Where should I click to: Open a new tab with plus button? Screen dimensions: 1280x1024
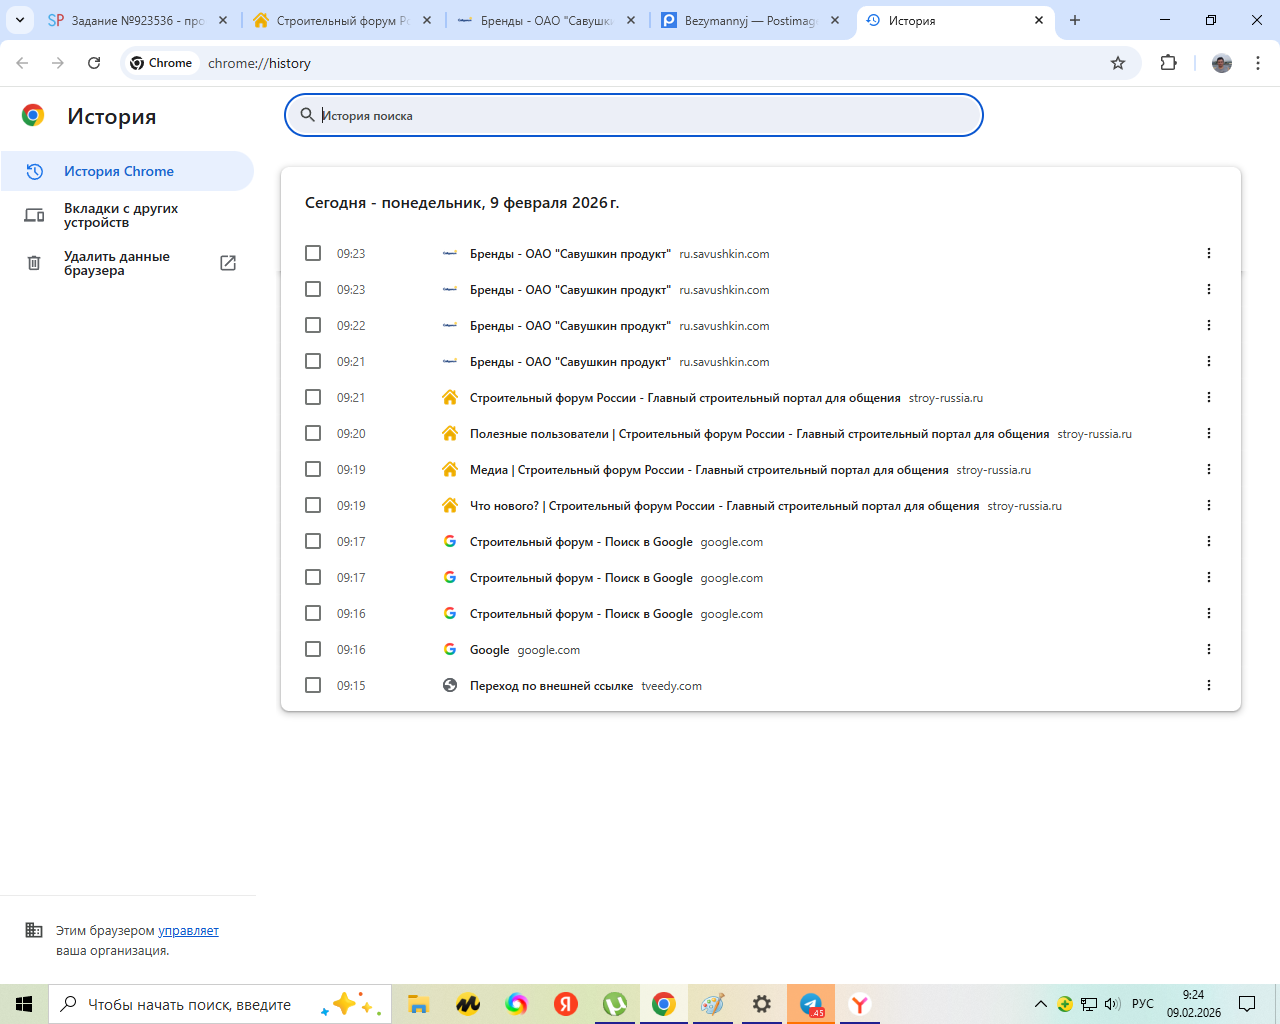pos(1075,20)
